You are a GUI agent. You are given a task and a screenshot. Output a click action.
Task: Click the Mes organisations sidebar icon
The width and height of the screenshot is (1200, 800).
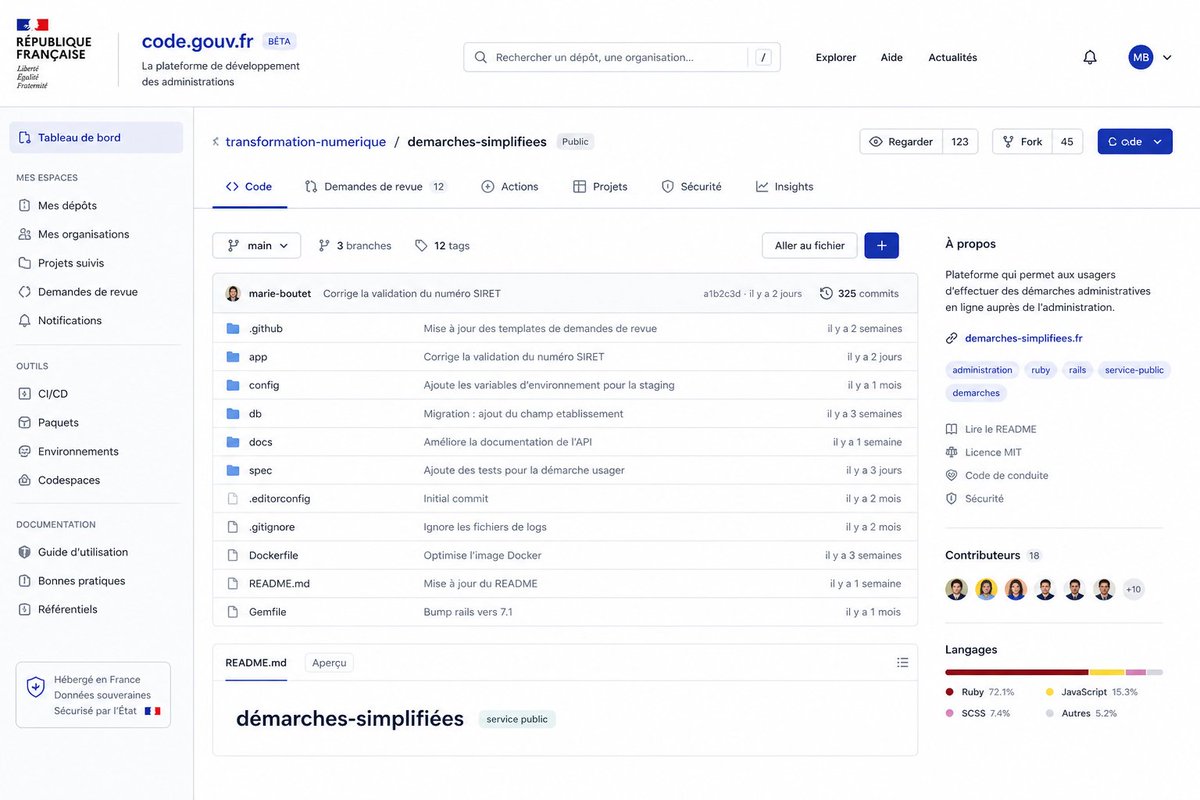pos(25,234)
